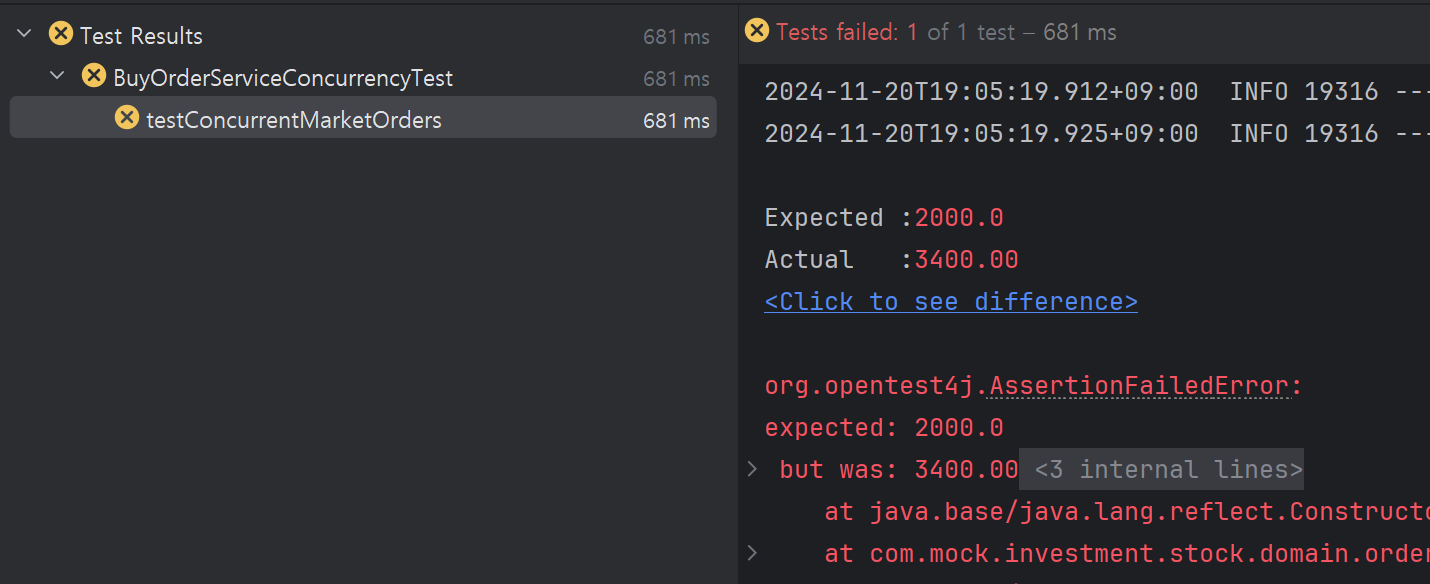This screenshot has height=584, width=1430.
Task: Select the testConcurrentMarketOrders test entry
Action: [x=363, y=120]
